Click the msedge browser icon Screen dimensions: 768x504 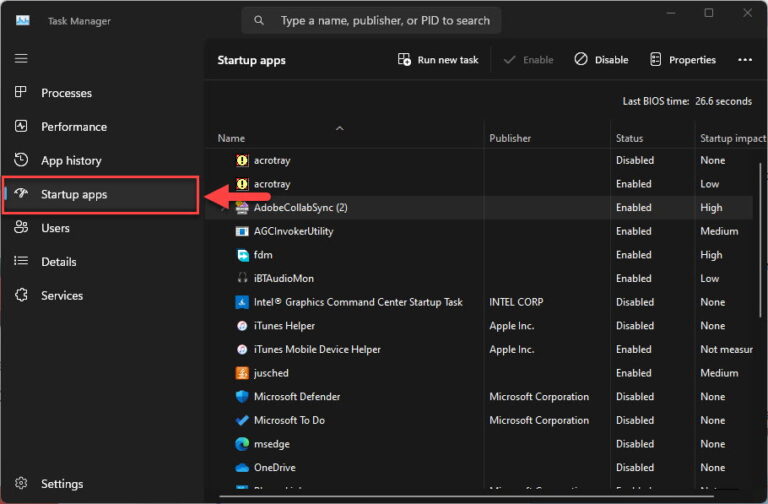click(x=241, y=444)
